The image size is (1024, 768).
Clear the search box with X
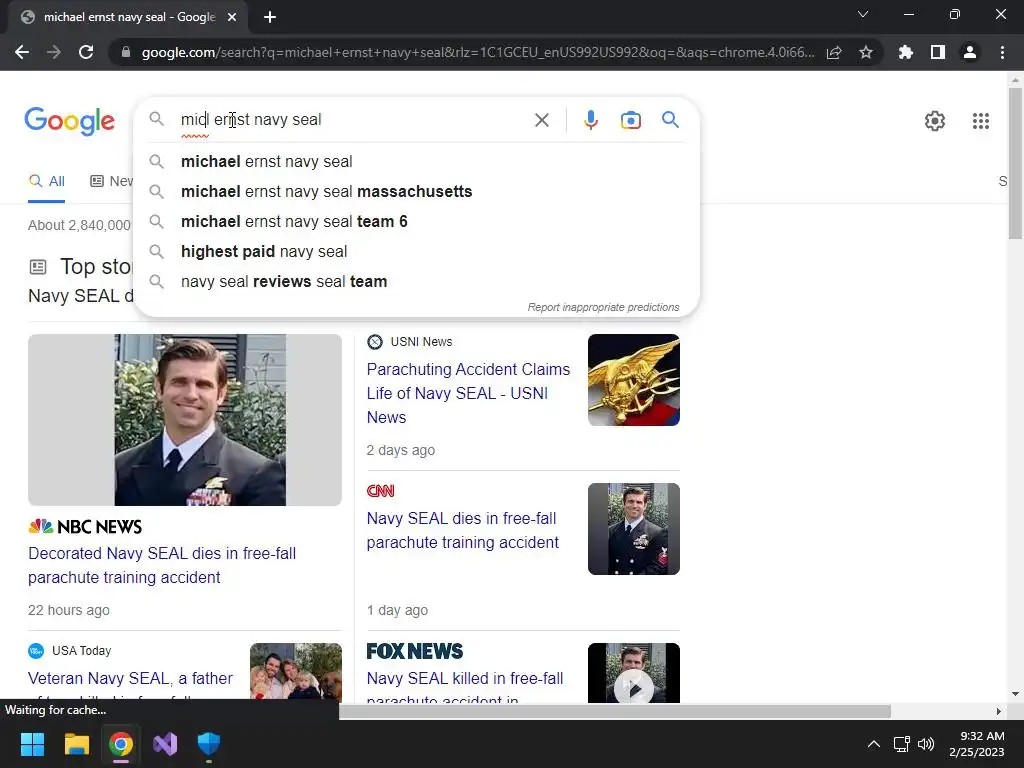[541, 120]
